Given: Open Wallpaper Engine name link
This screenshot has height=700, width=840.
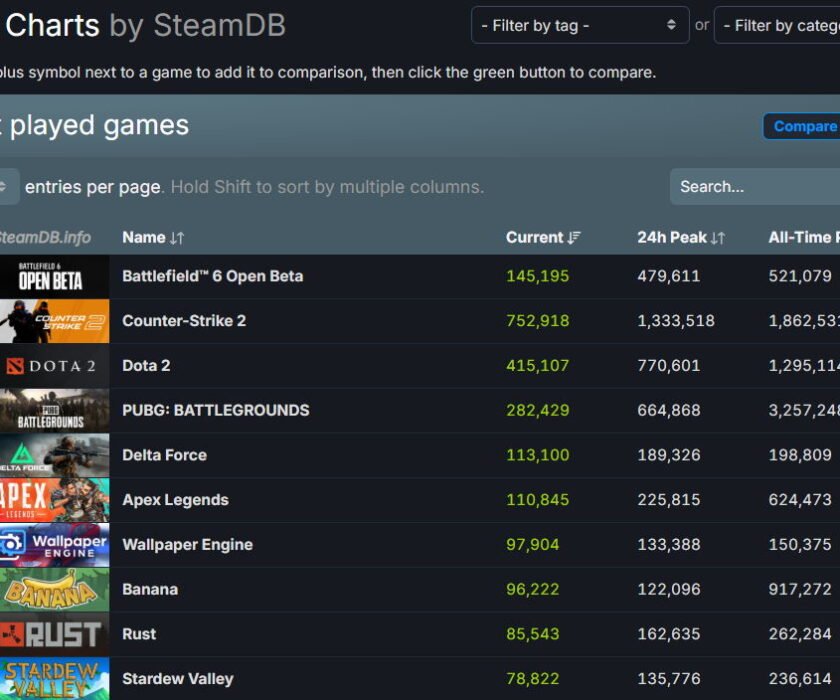Looking at the screenshot, I should (188, 544).
